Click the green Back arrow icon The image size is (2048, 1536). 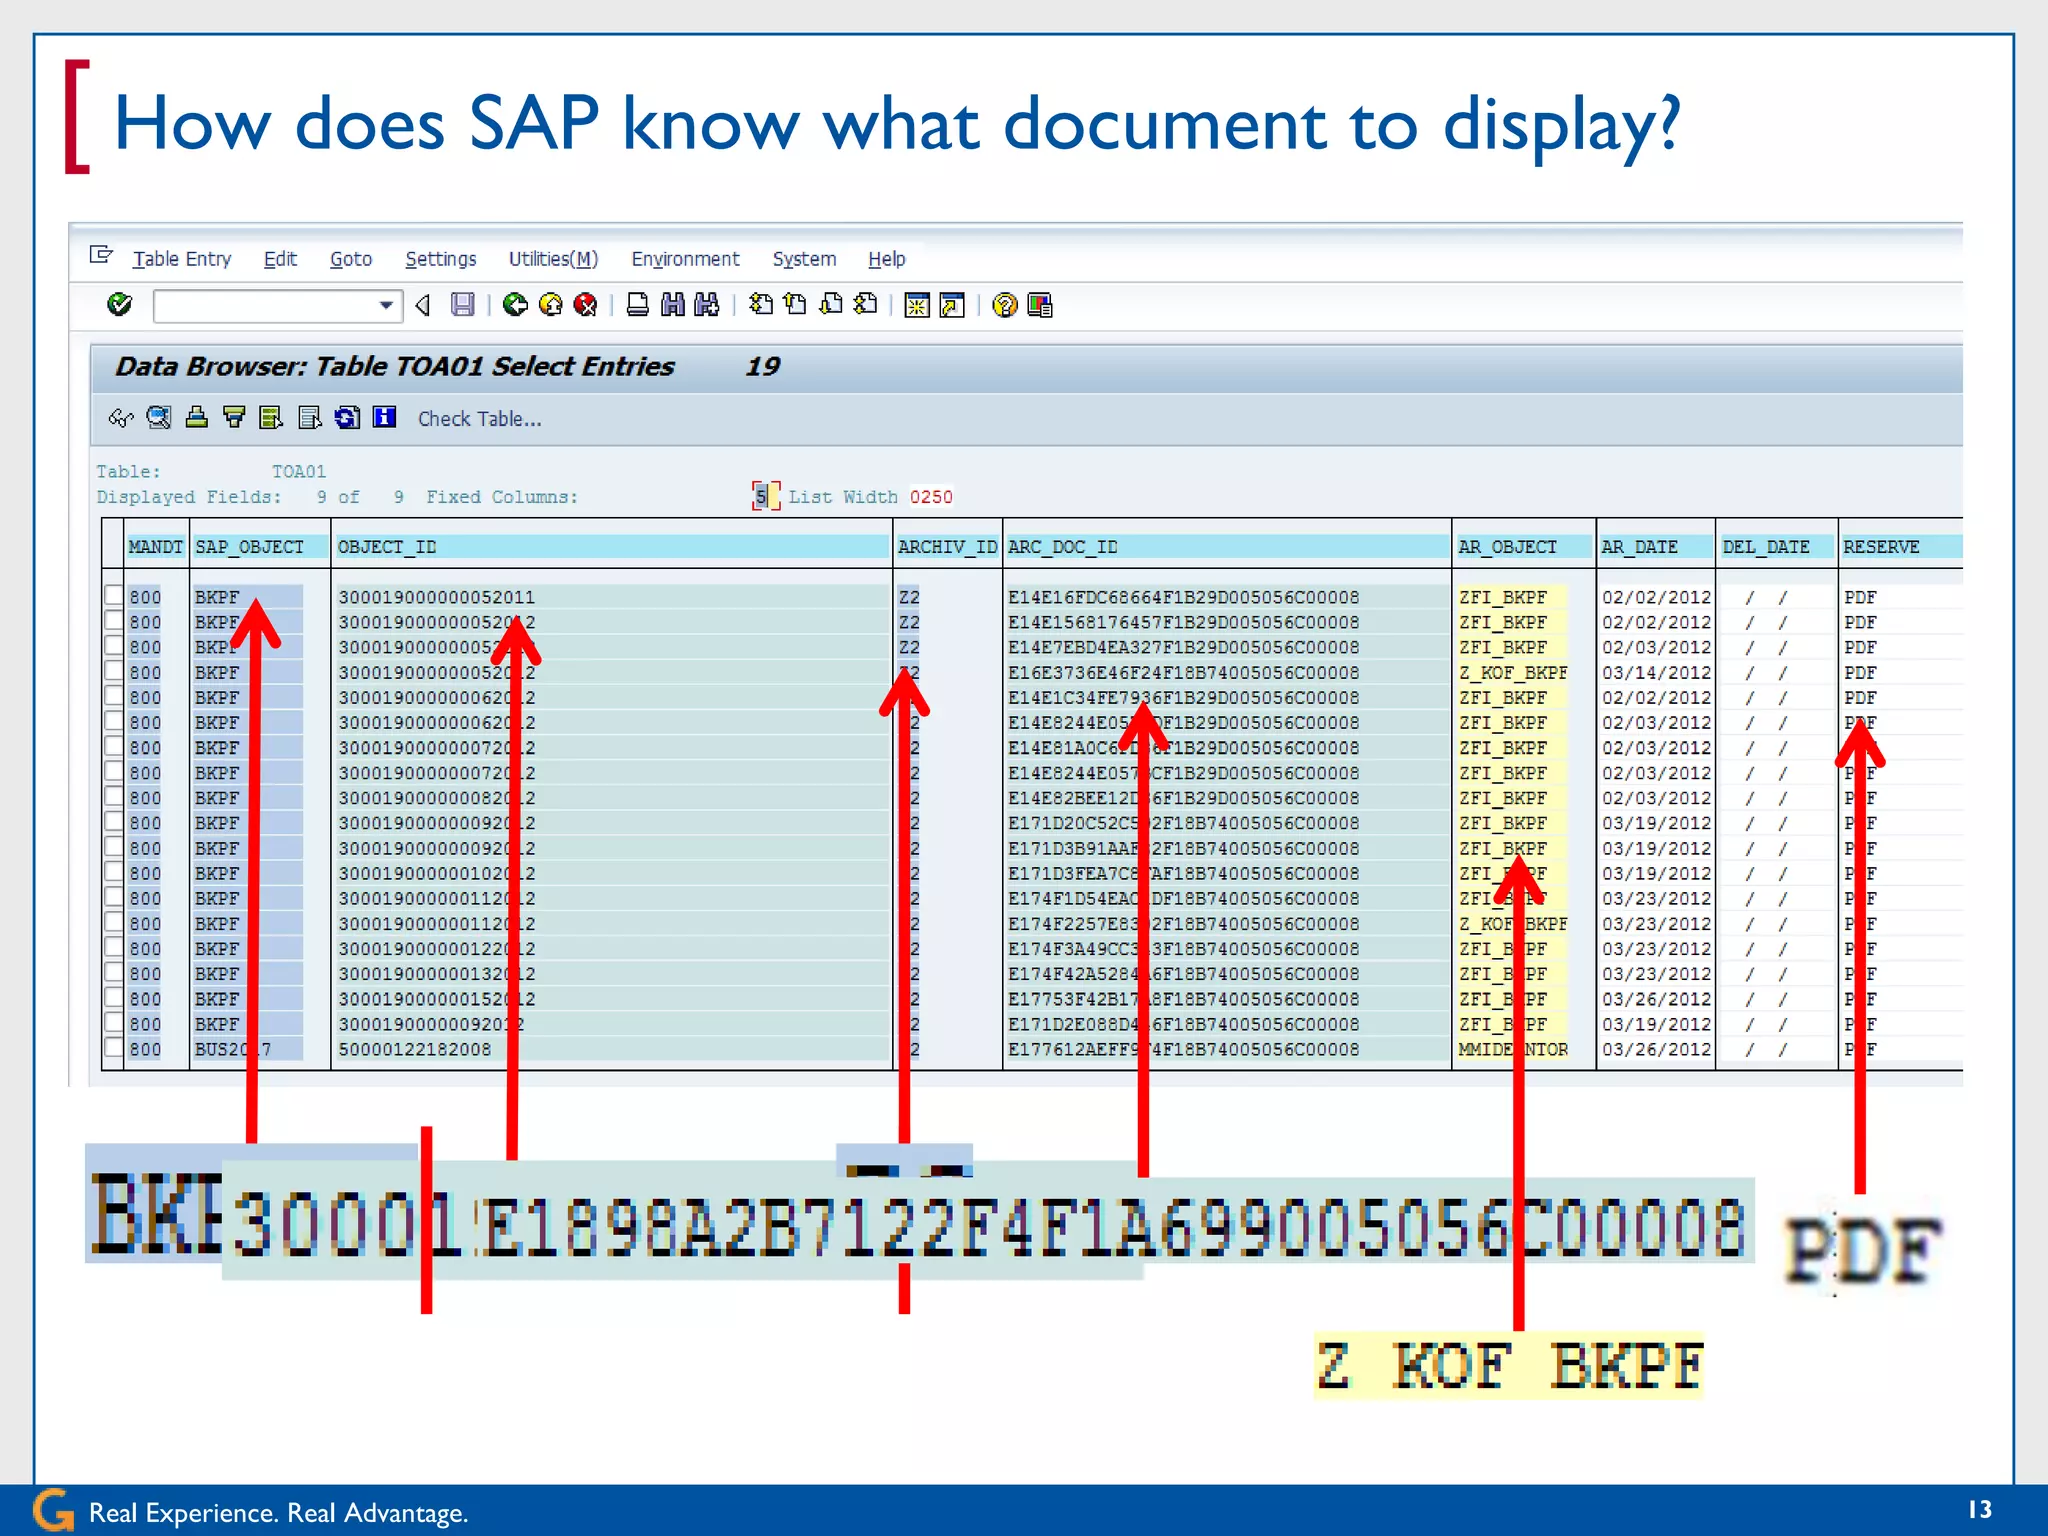(x=515, y=305)
